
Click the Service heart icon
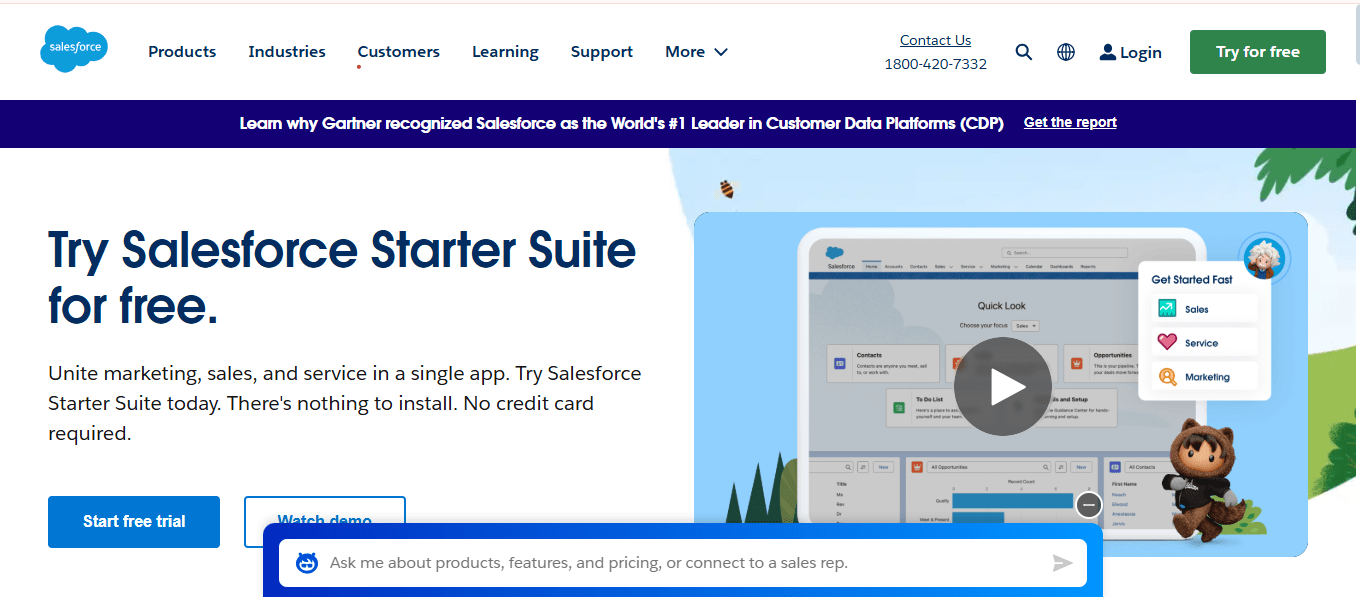tap(1167, 342)
